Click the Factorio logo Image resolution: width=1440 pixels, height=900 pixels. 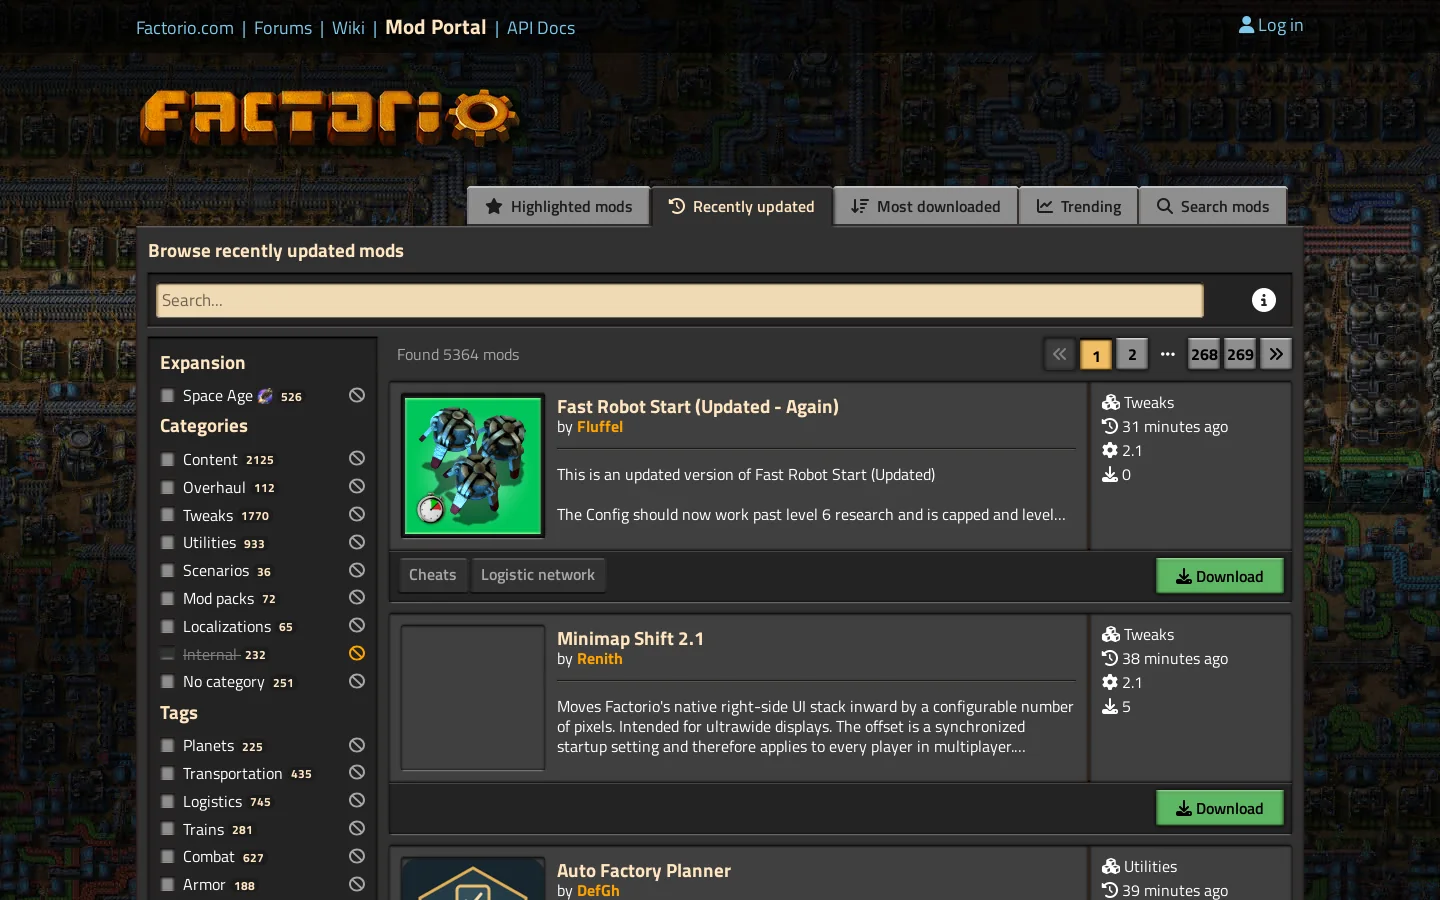pyautogui.click(x=329, y=118)
